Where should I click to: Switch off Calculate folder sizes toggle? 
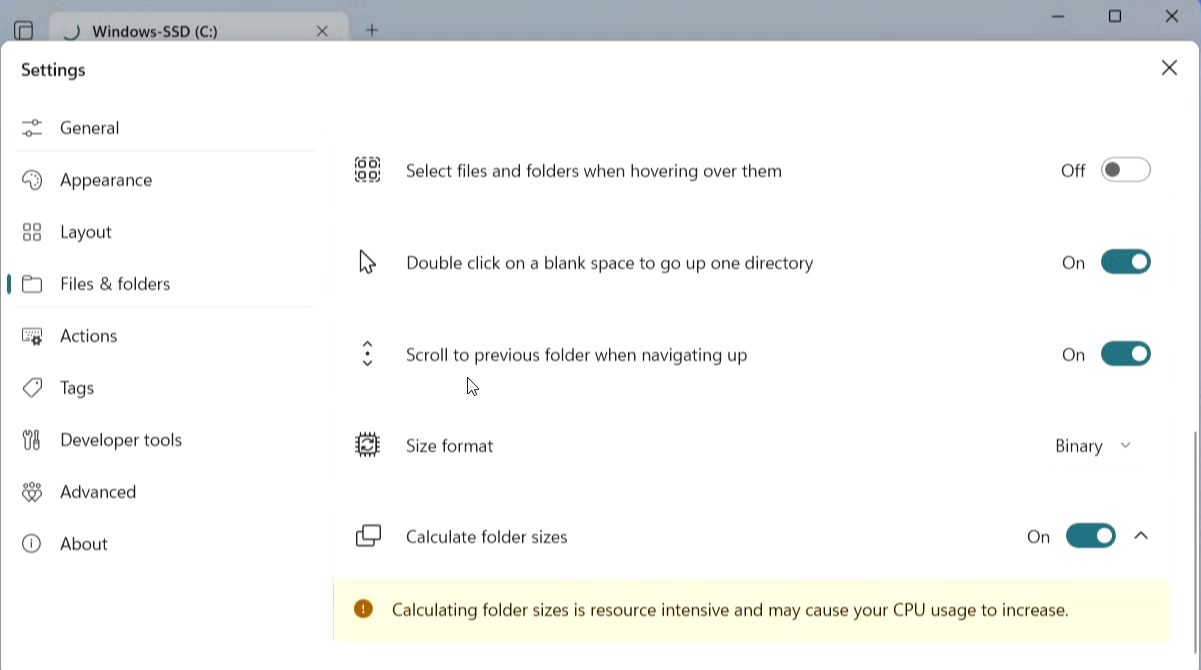click(x=1090, y=536)
